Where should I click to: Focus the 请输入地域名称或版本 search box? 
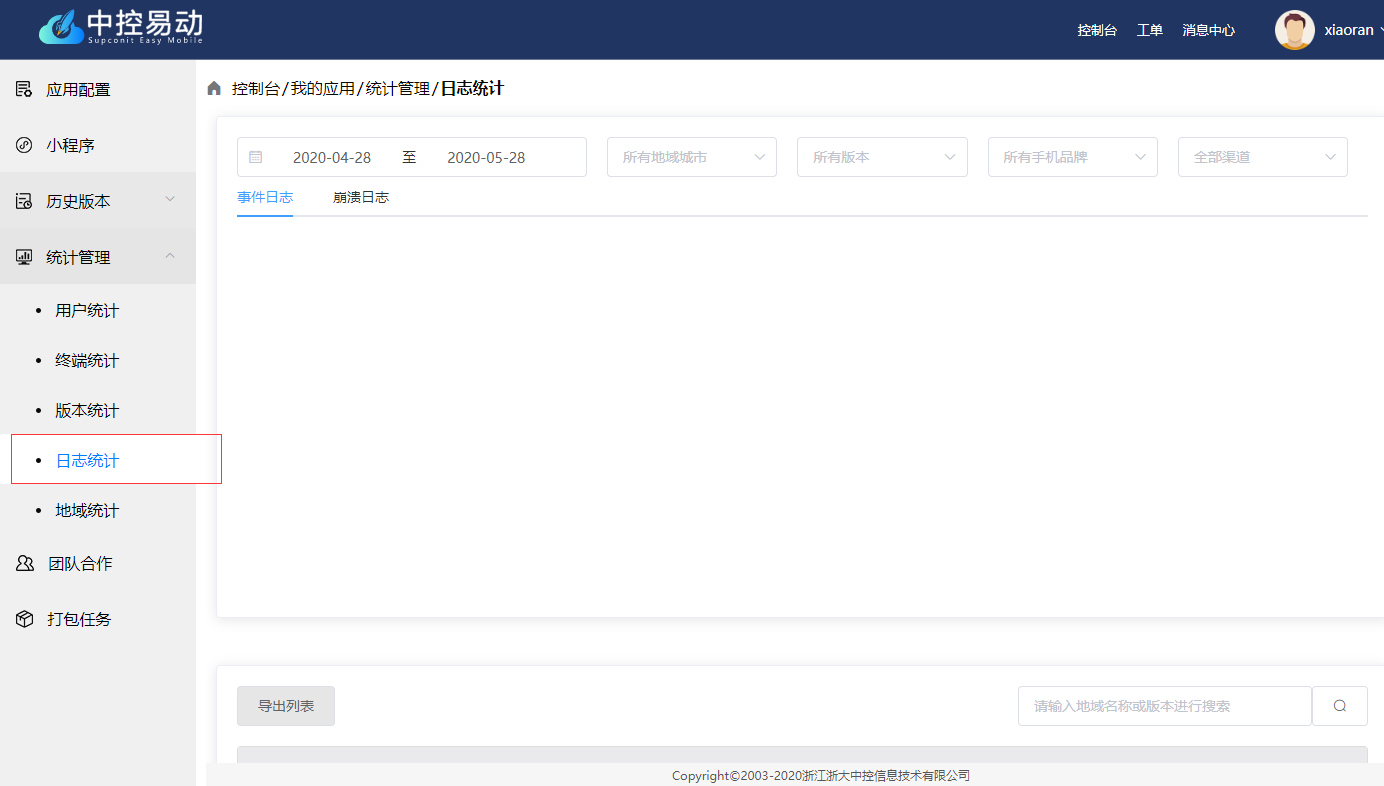point(1165,706)
